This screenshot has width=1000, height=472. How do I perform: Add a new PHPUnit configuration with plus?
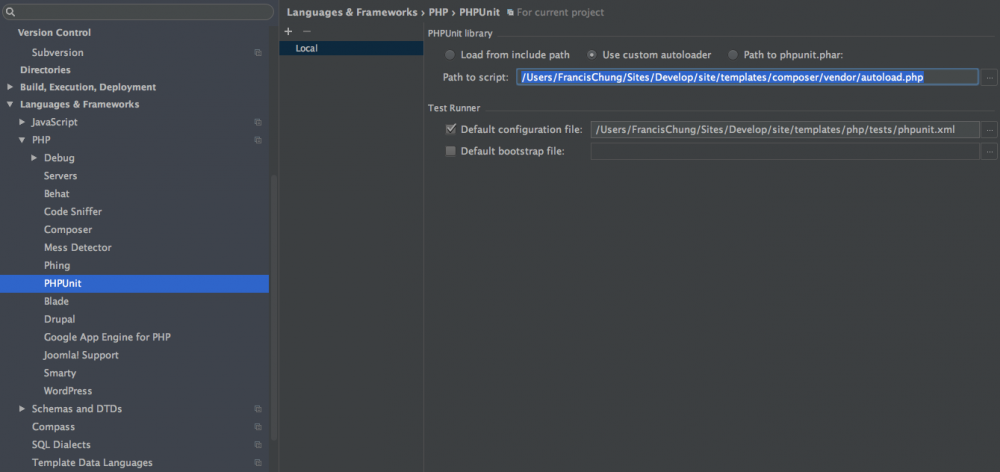coord(288,31)
